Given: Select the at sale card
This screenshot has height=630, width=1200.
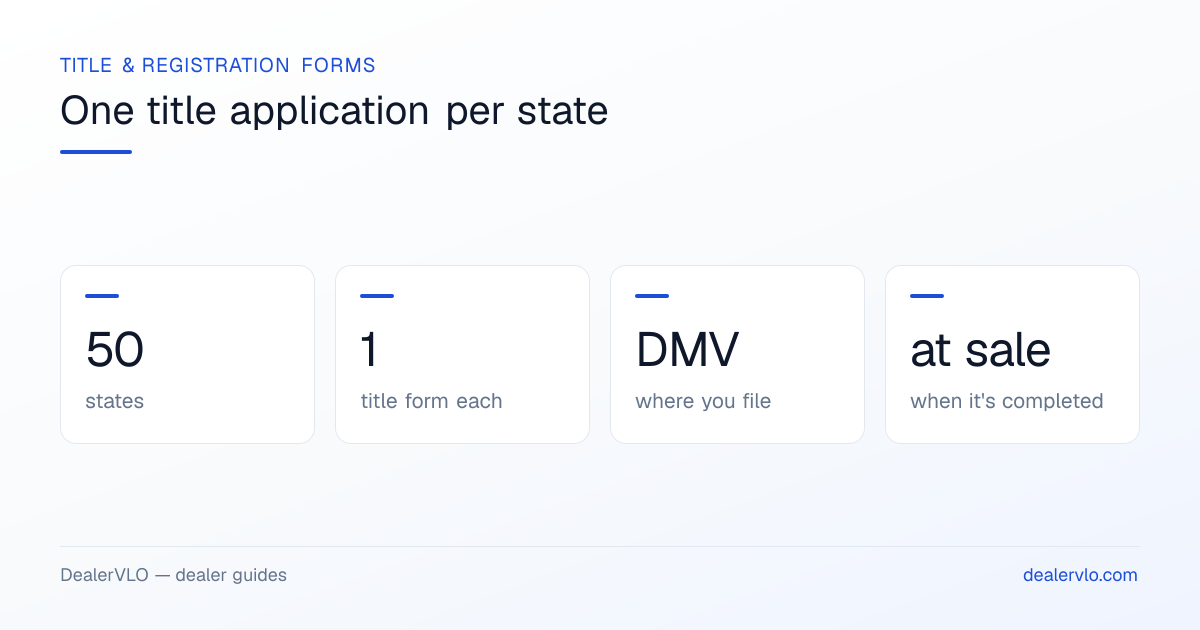Looking at the screenshot, I should point(1012,354).
